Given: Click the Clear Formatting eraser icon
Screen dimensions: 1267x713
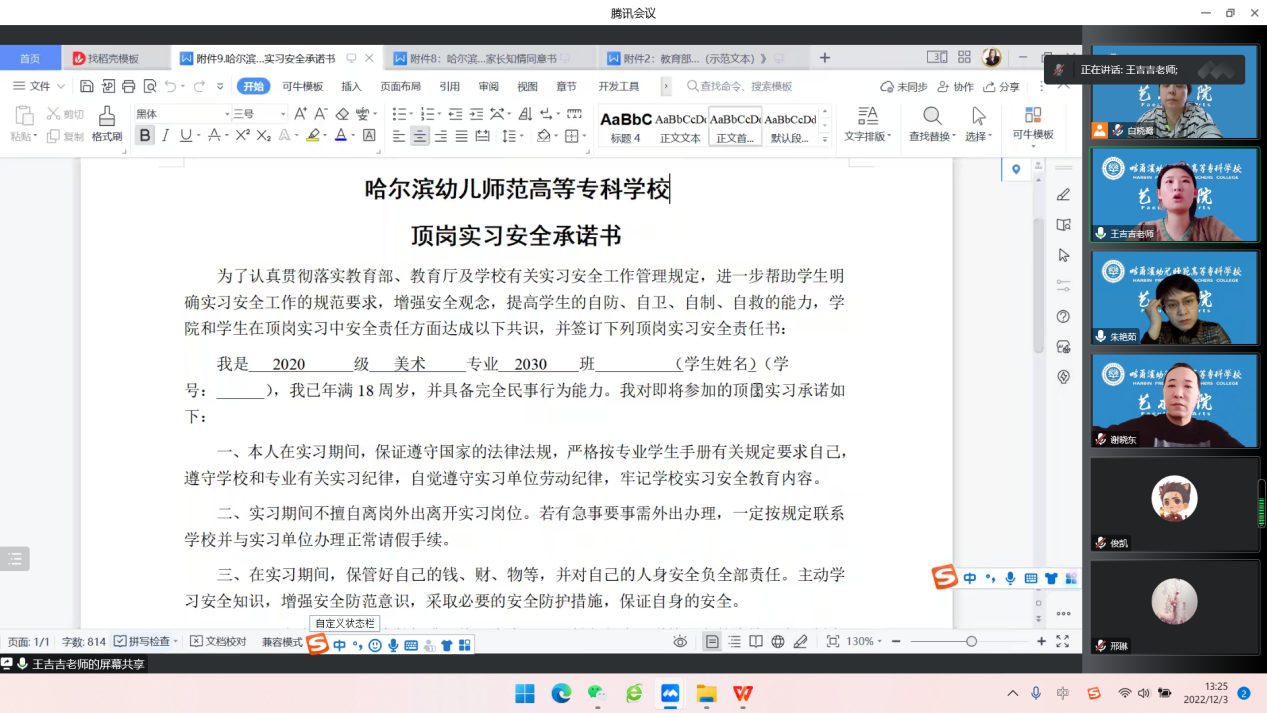Looking at the screenshot, I should pos(342,114).
